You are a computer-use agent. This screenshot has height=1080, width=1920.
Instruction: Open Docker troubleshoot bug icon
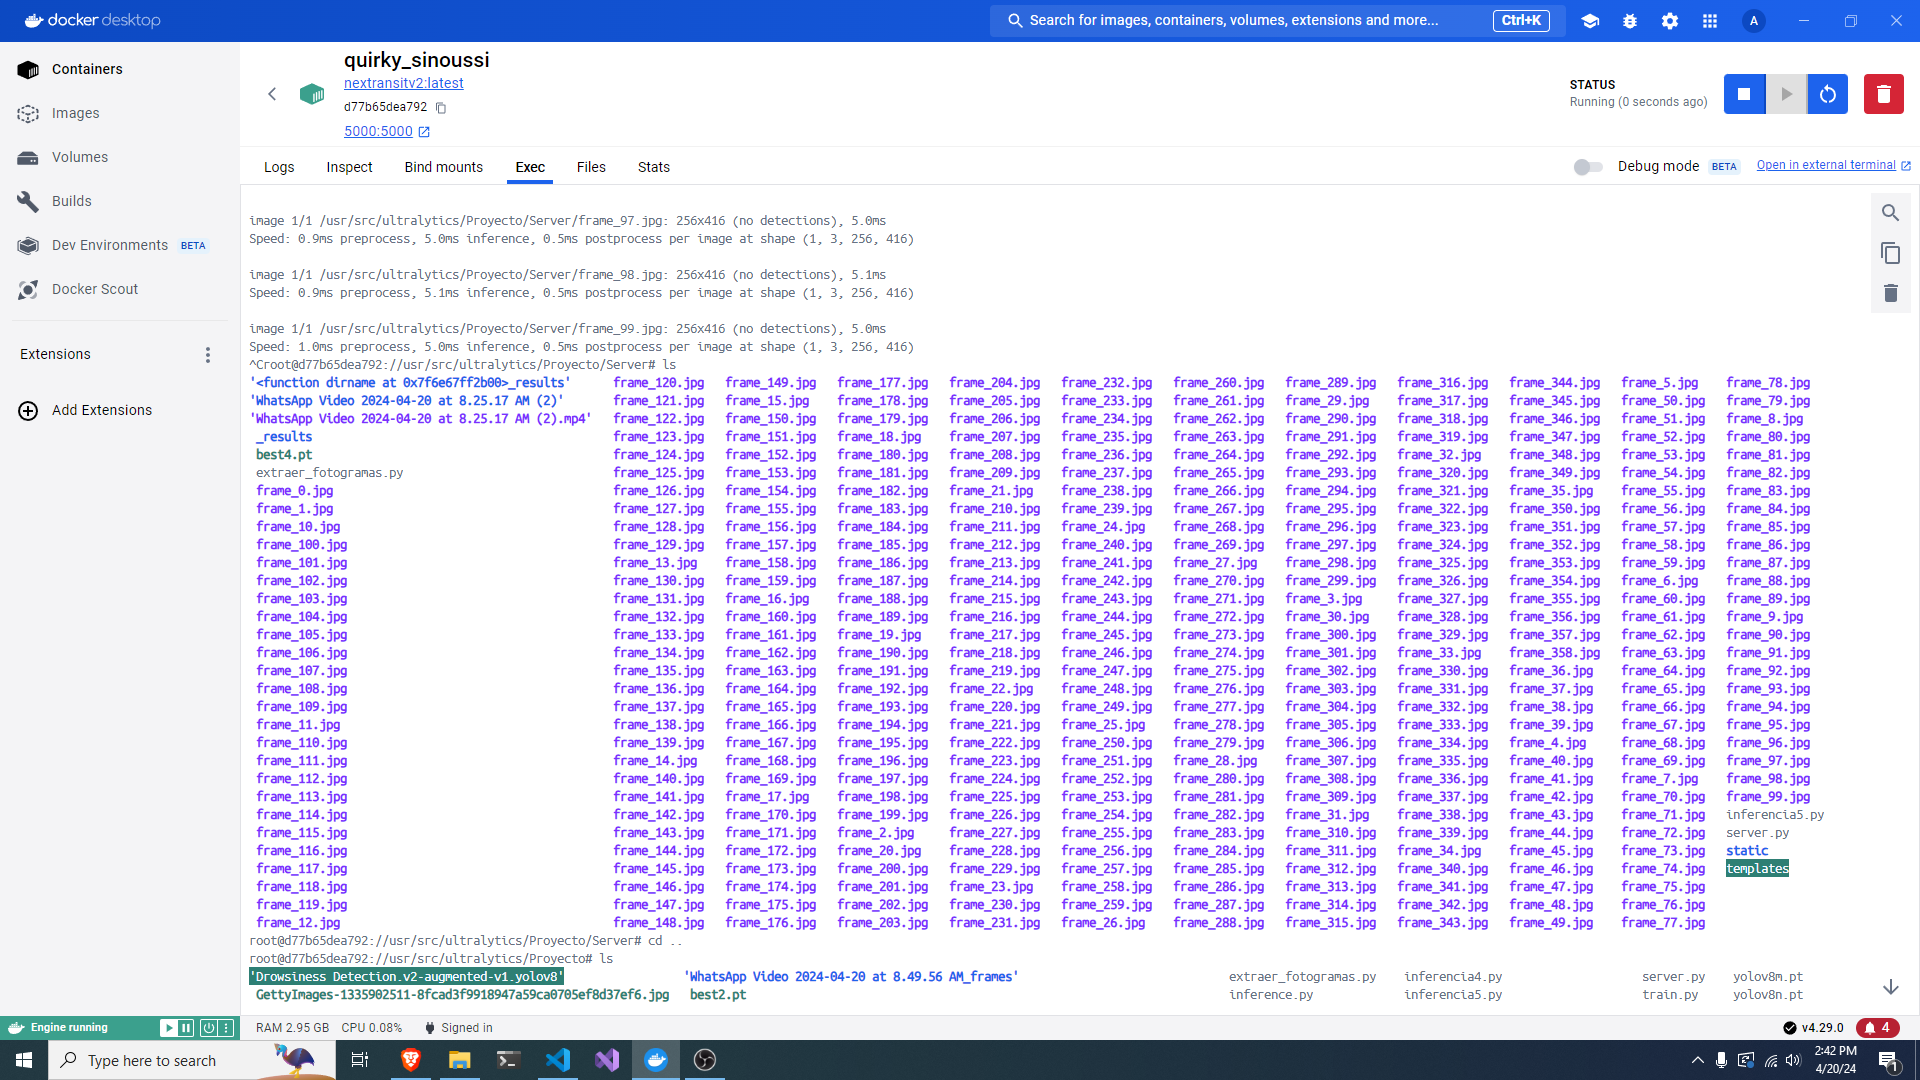coord(1630,21)
